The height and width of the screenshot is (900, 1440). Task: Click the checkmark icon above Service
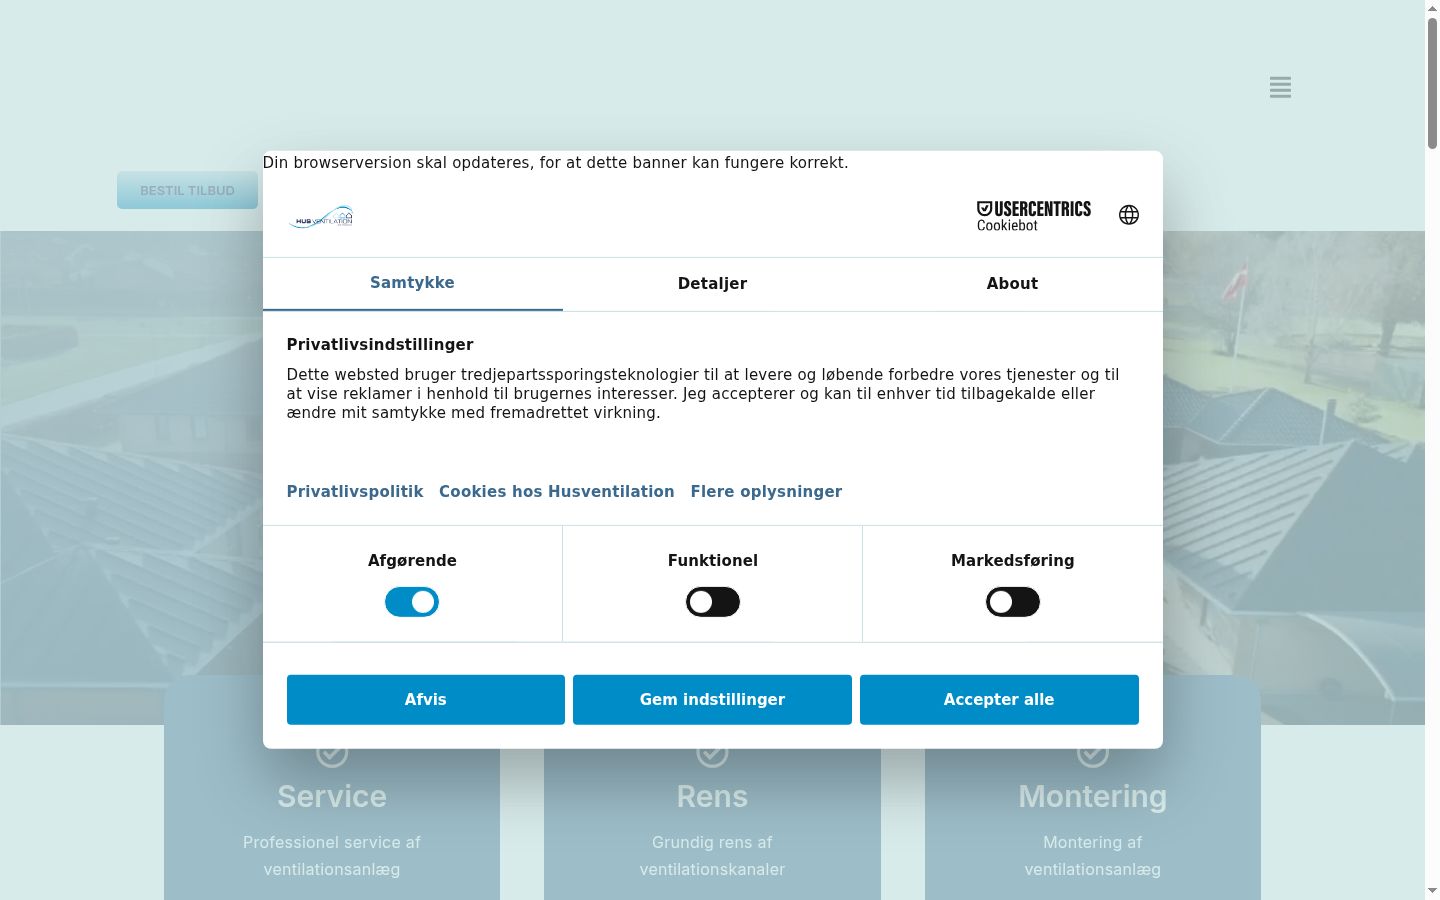[x=332, y=753]
